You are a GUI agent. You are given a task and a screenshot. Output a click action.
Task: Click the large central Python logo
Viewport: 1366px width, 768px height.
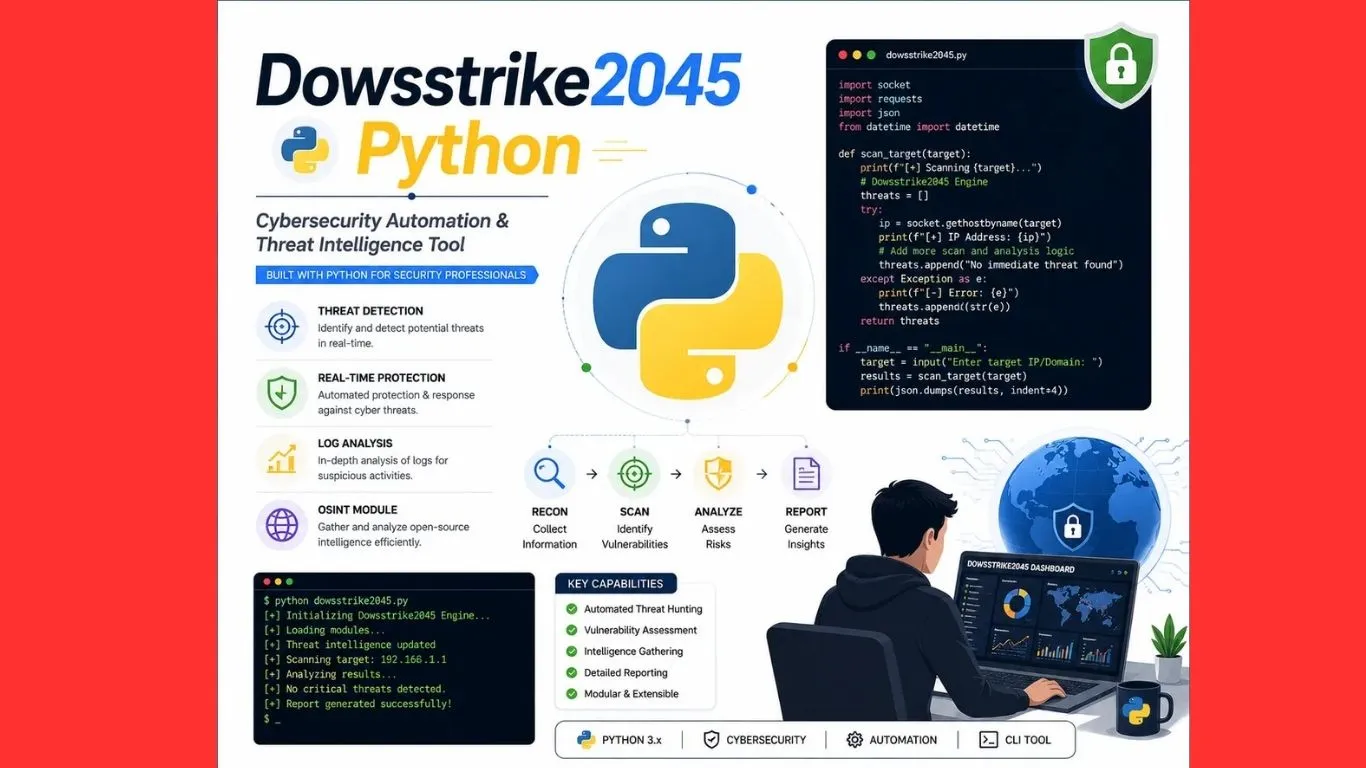point(686,299)
